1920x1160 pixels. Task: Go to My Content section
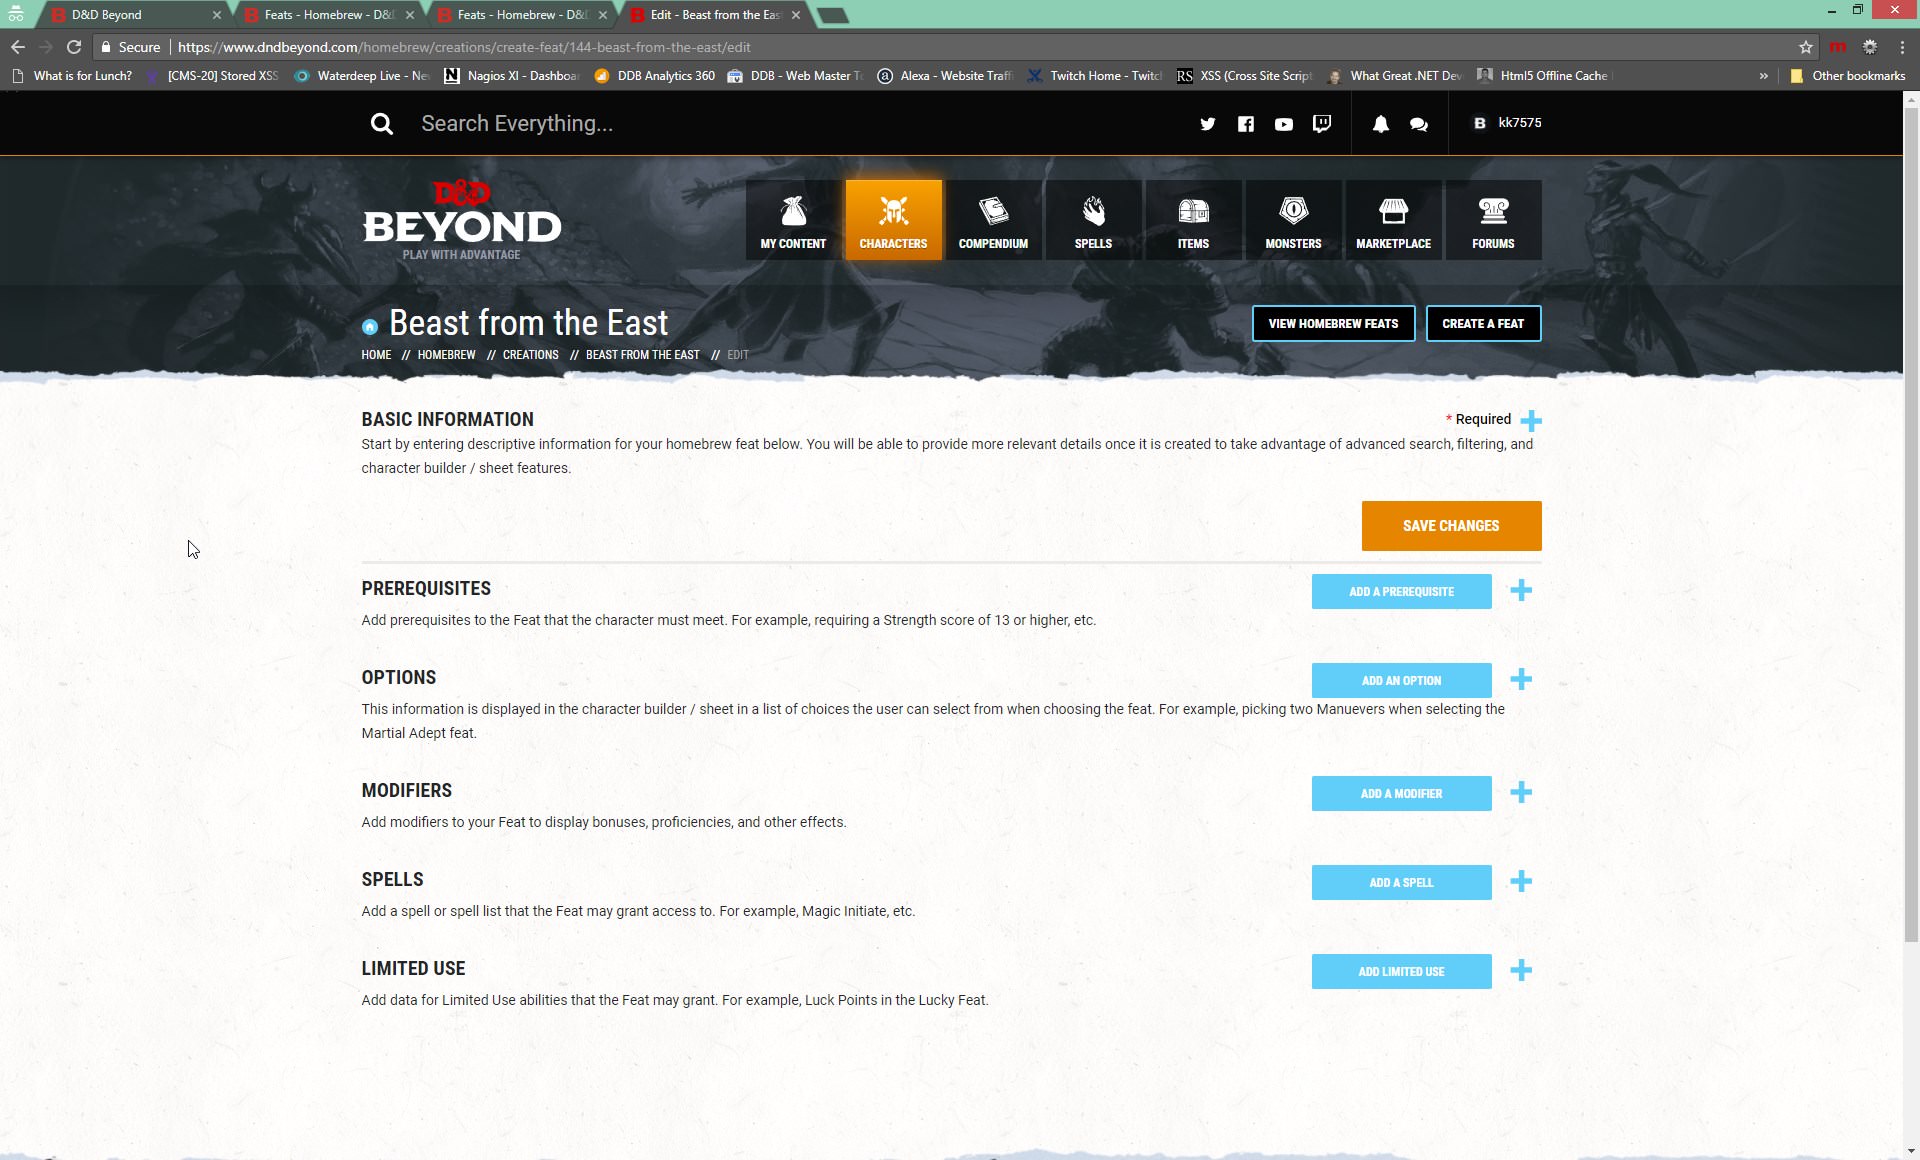pos(793,220)
